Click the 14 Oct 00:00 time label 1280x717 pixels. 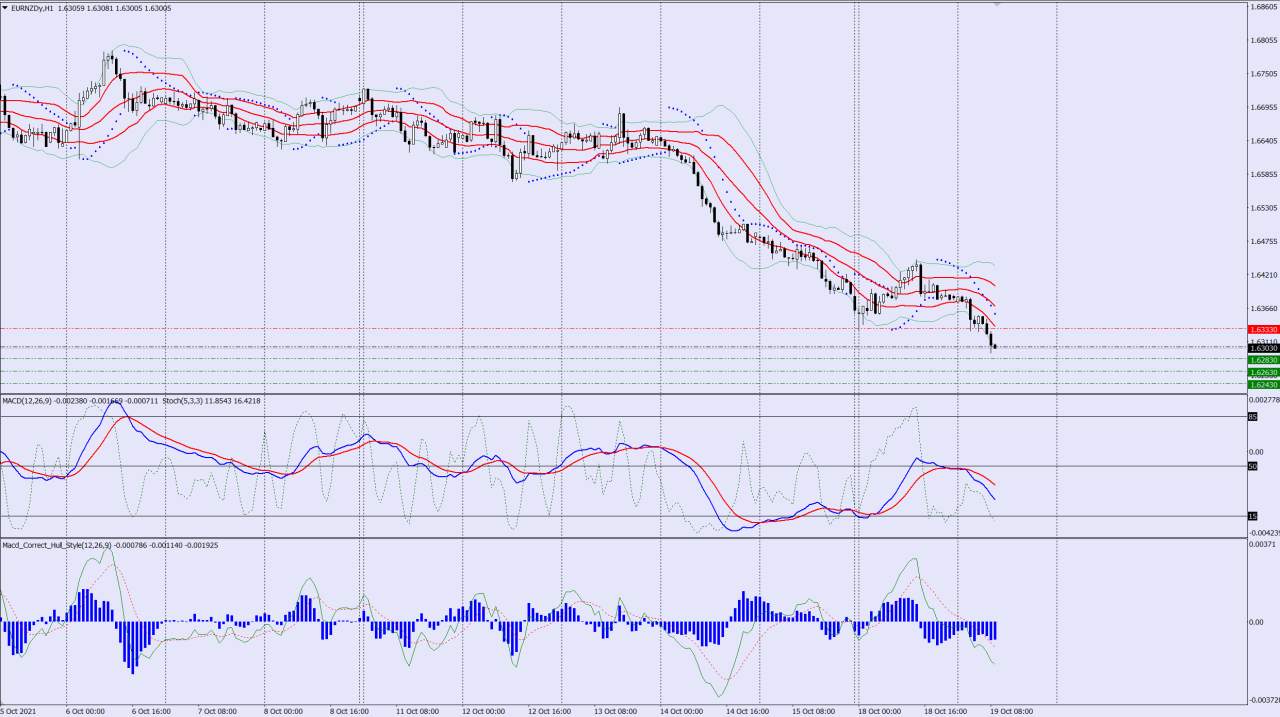682,711
